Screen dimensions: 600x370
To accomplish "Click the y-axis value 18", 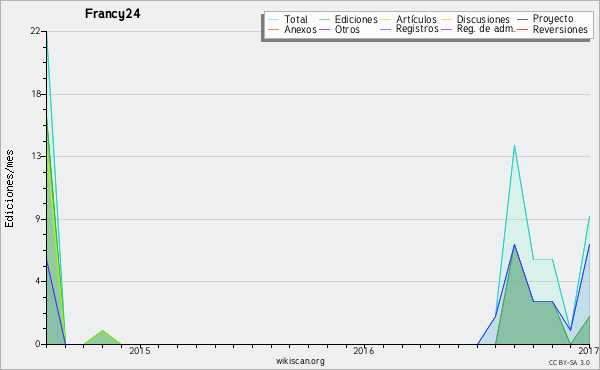I will 36,94.
